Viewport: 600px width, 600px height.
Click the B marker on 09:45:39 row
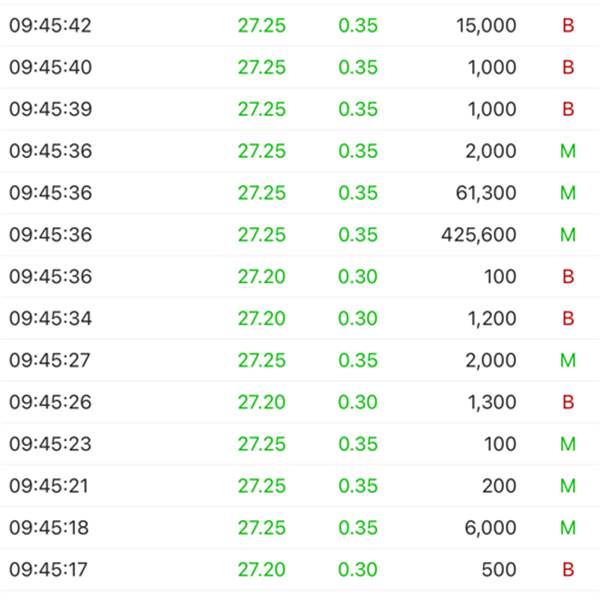(x=568, y=110)
